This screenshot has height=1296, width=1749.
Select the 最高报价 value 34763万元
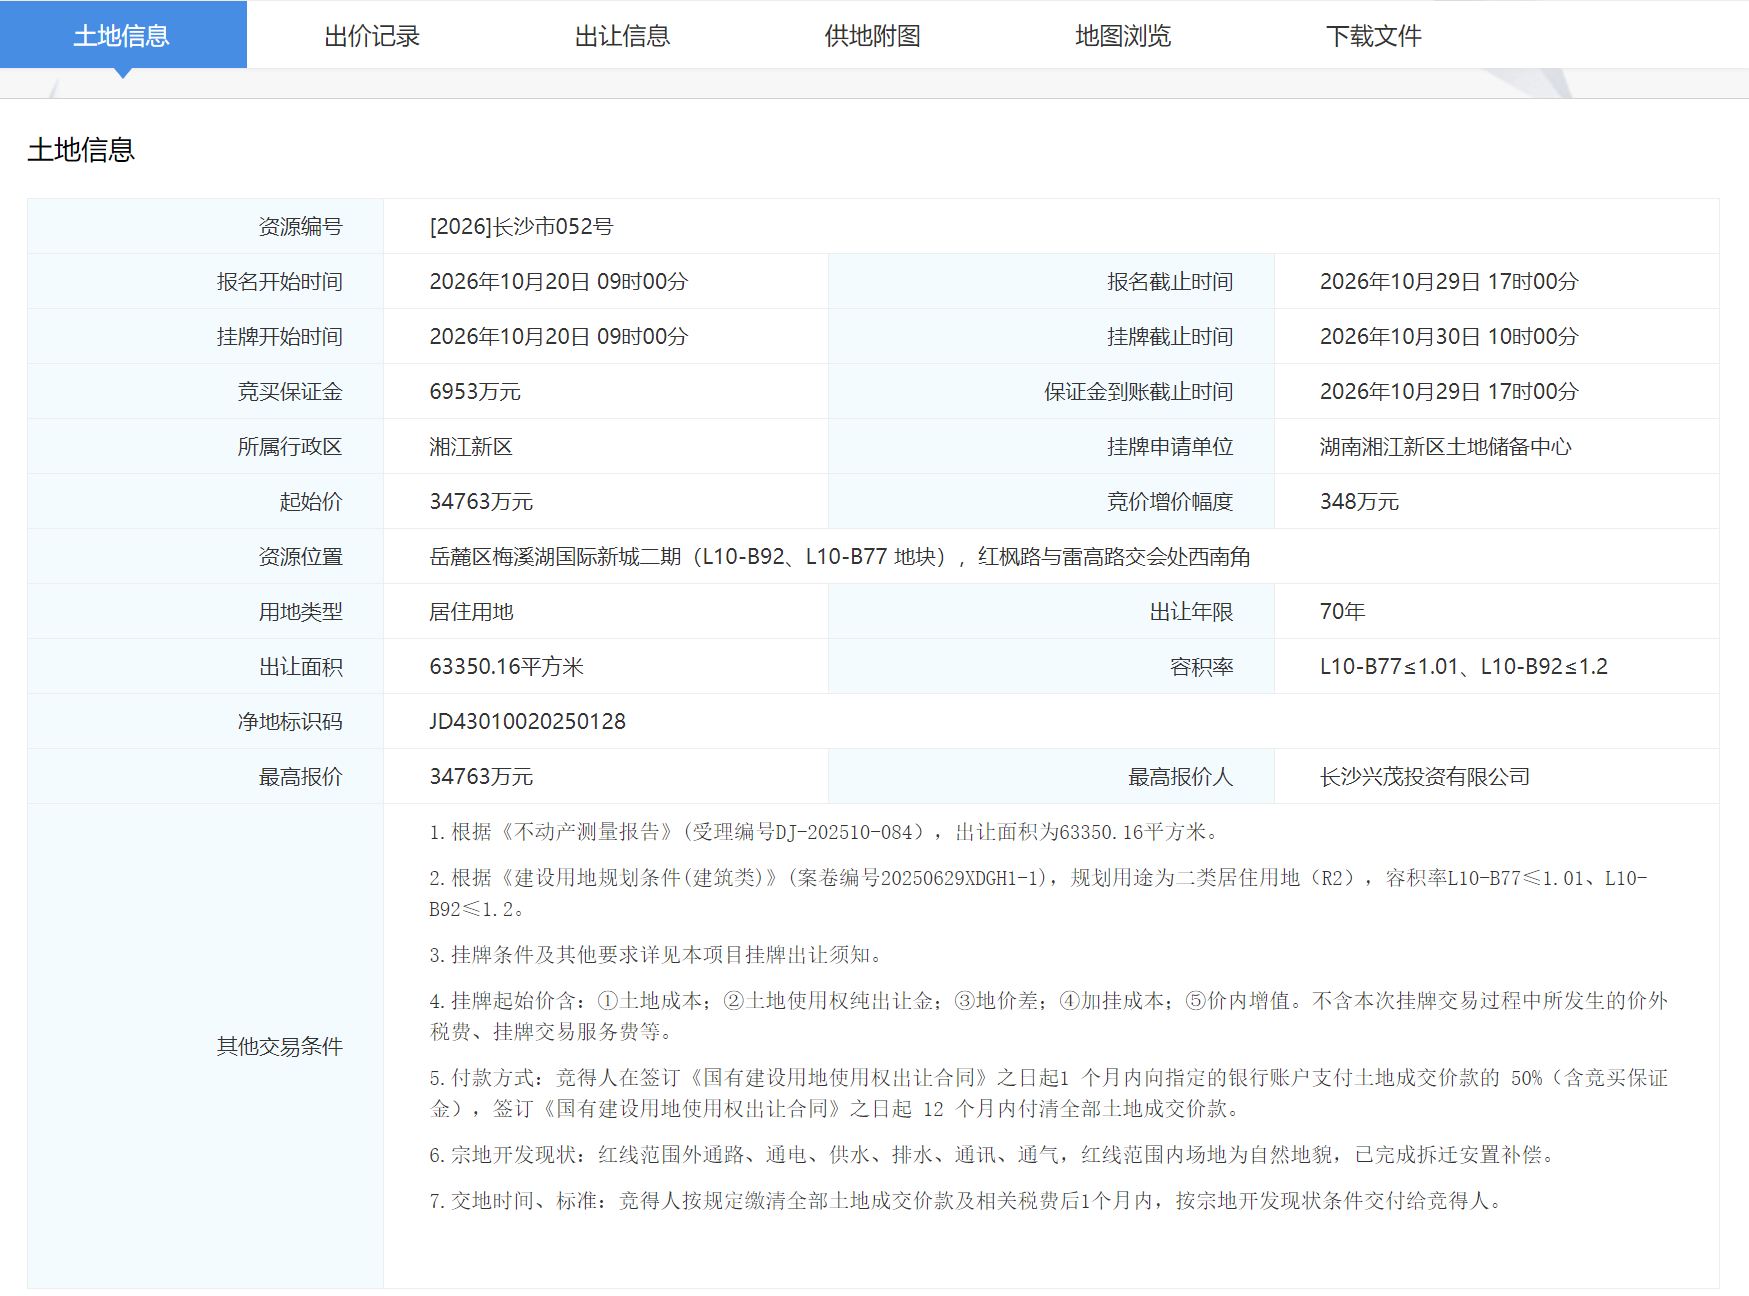[x=481, y=777]
